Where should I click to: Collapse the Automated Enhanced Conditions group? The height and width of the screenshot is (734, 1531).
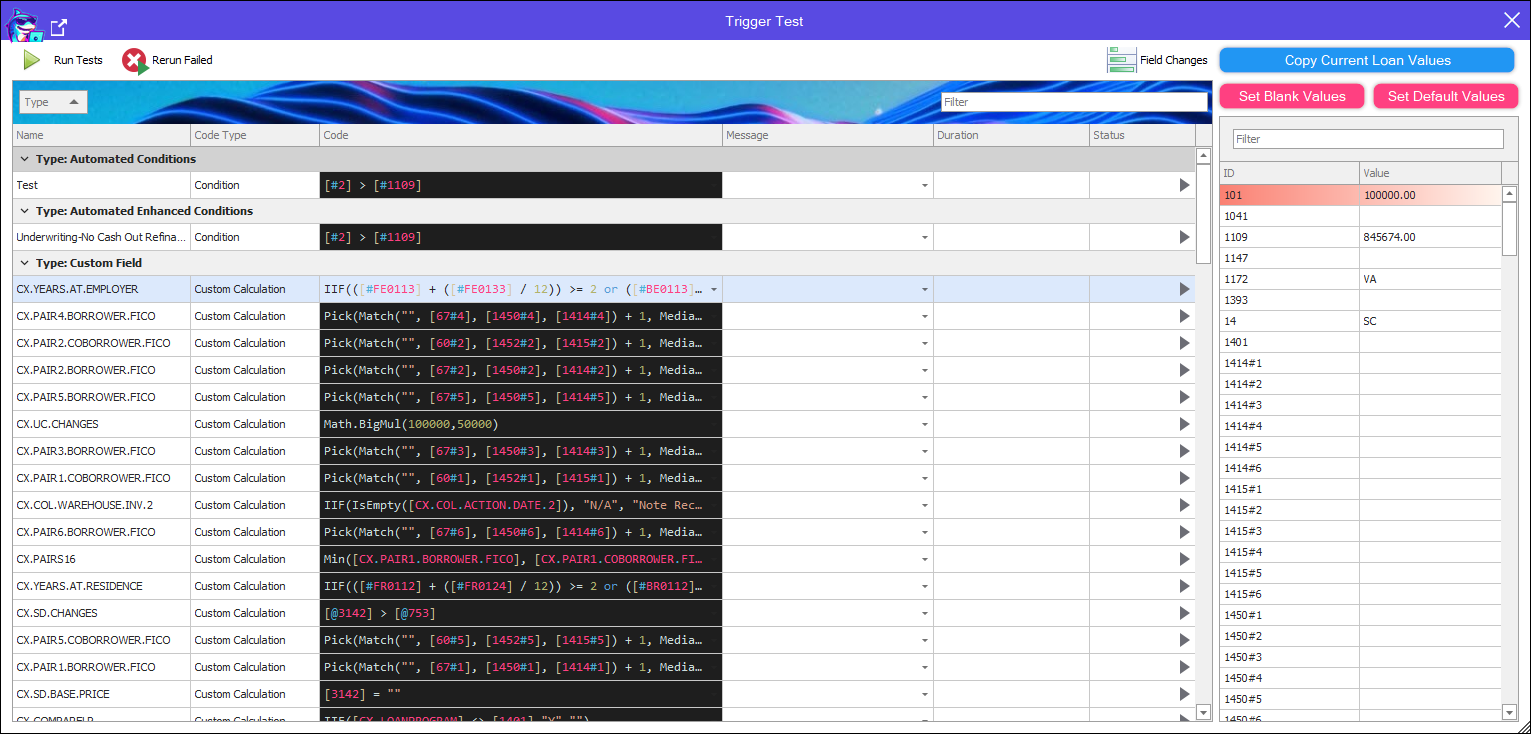coord(23,211)
